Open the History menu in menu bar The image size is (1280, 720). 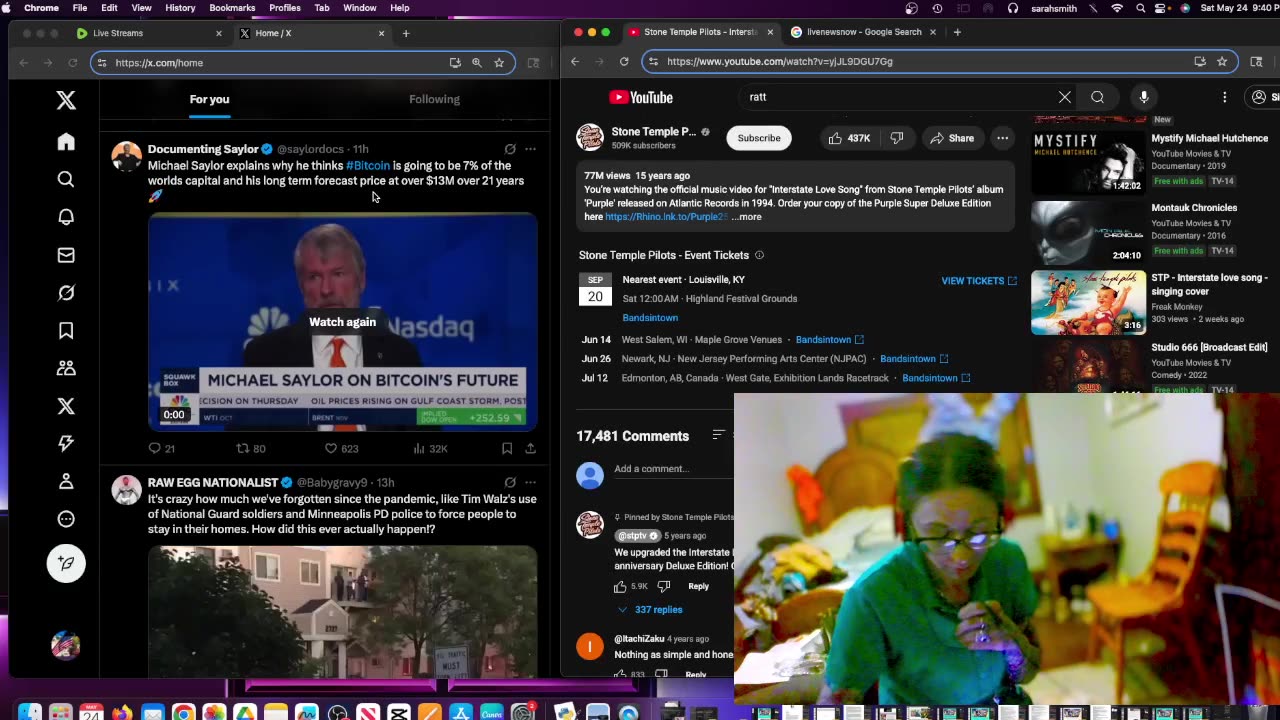coord(180,8)
